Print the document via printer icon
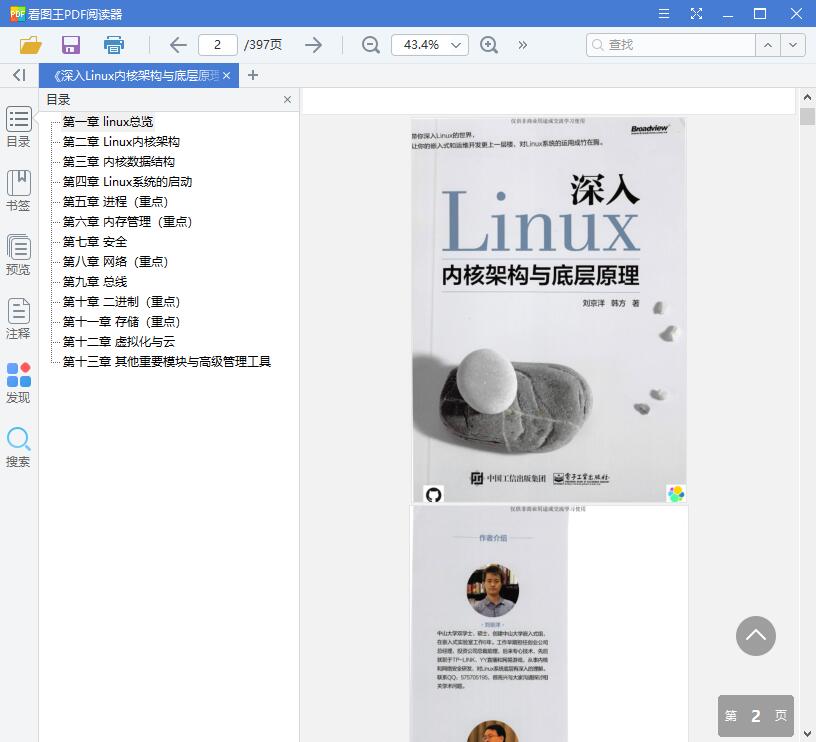The height and width of the screenshot is (742, 816). [113, 45]
